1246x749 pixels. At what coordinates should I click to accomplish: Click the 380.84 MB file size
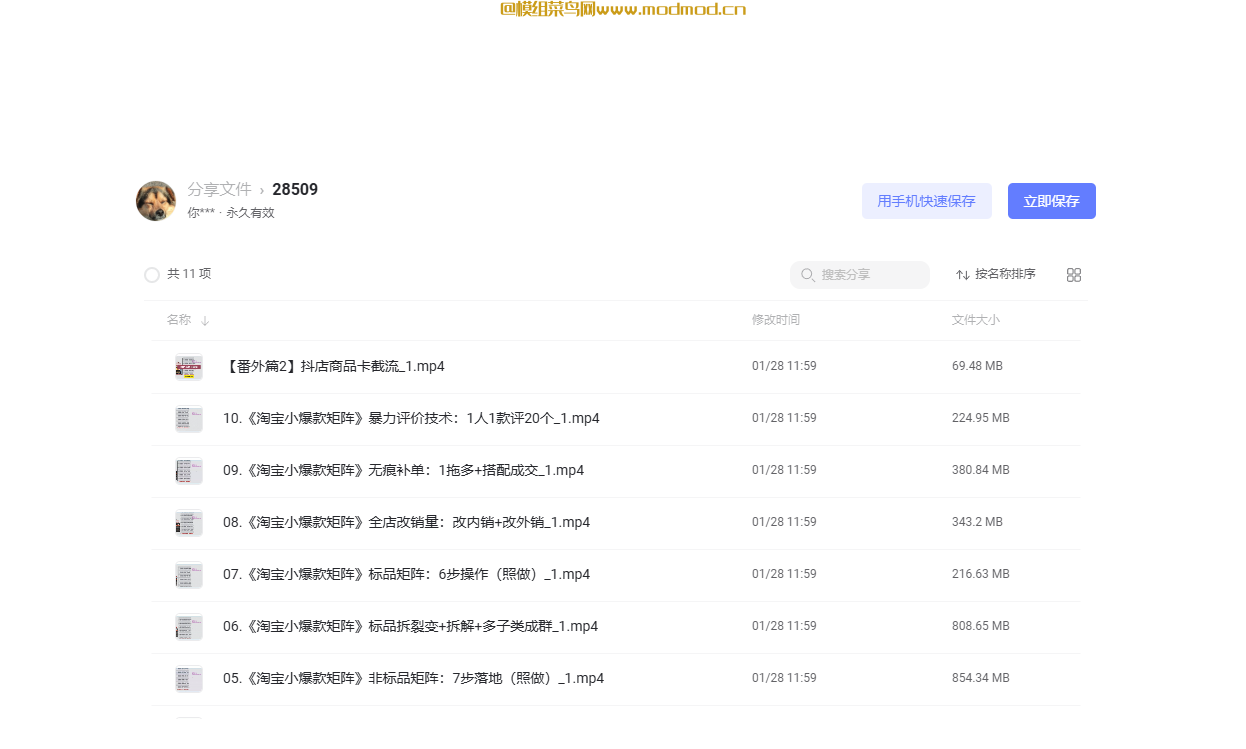tap(981, 470)
